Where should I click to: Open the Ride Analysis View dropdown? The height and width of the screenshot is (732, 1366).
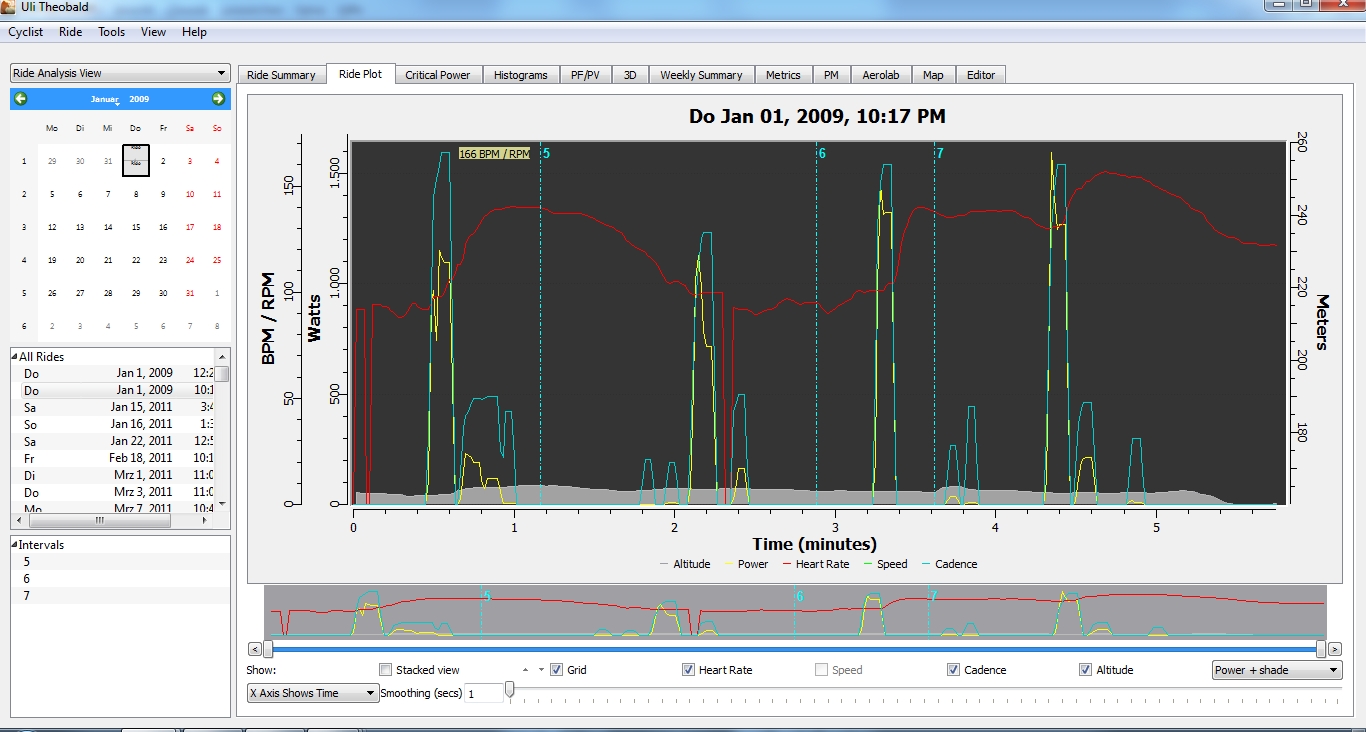[120, 73]
